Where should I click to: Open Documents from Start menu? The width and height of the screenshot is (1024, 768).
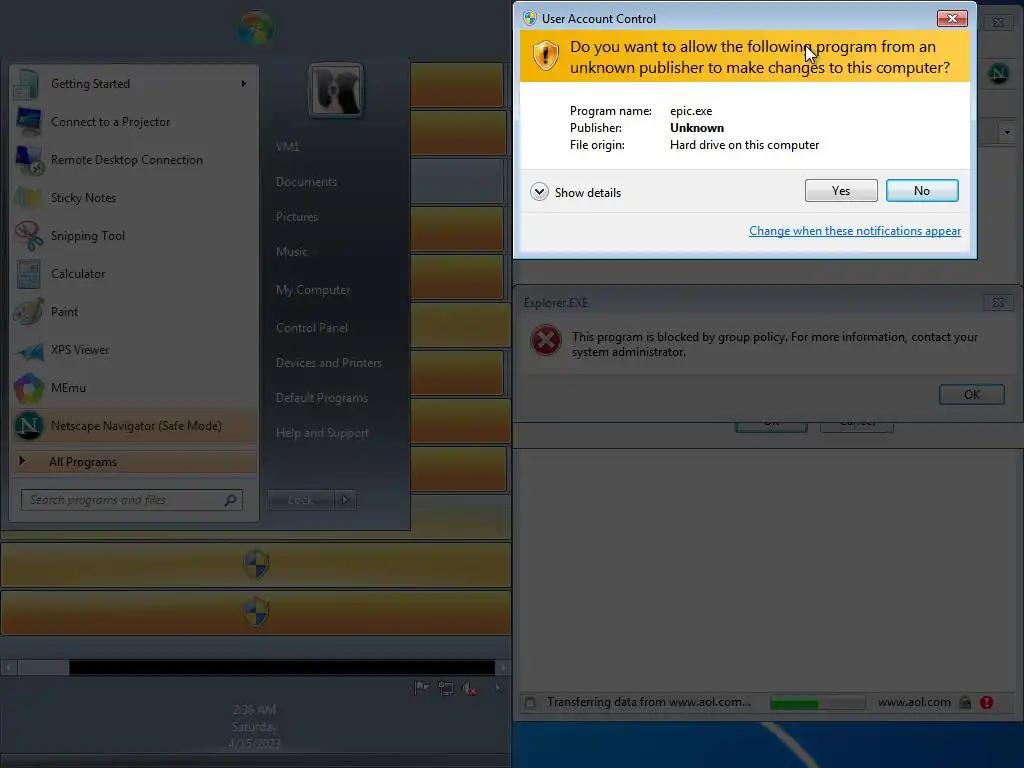pos(306,182)
